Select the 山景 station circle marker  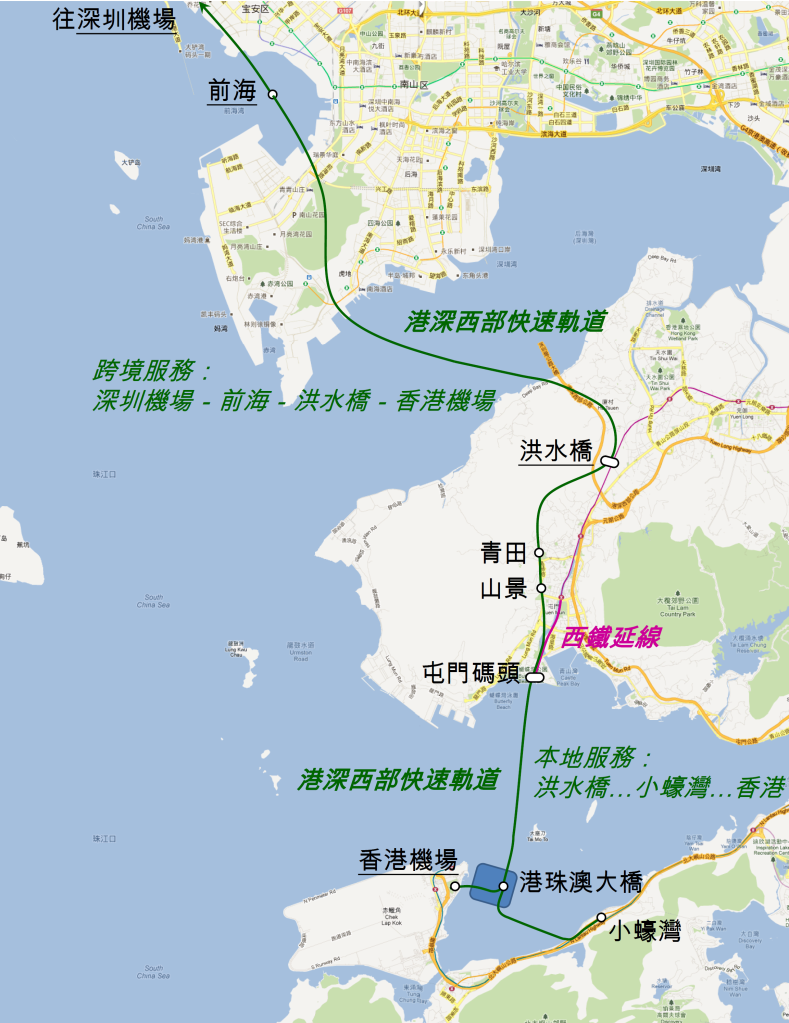541,588
